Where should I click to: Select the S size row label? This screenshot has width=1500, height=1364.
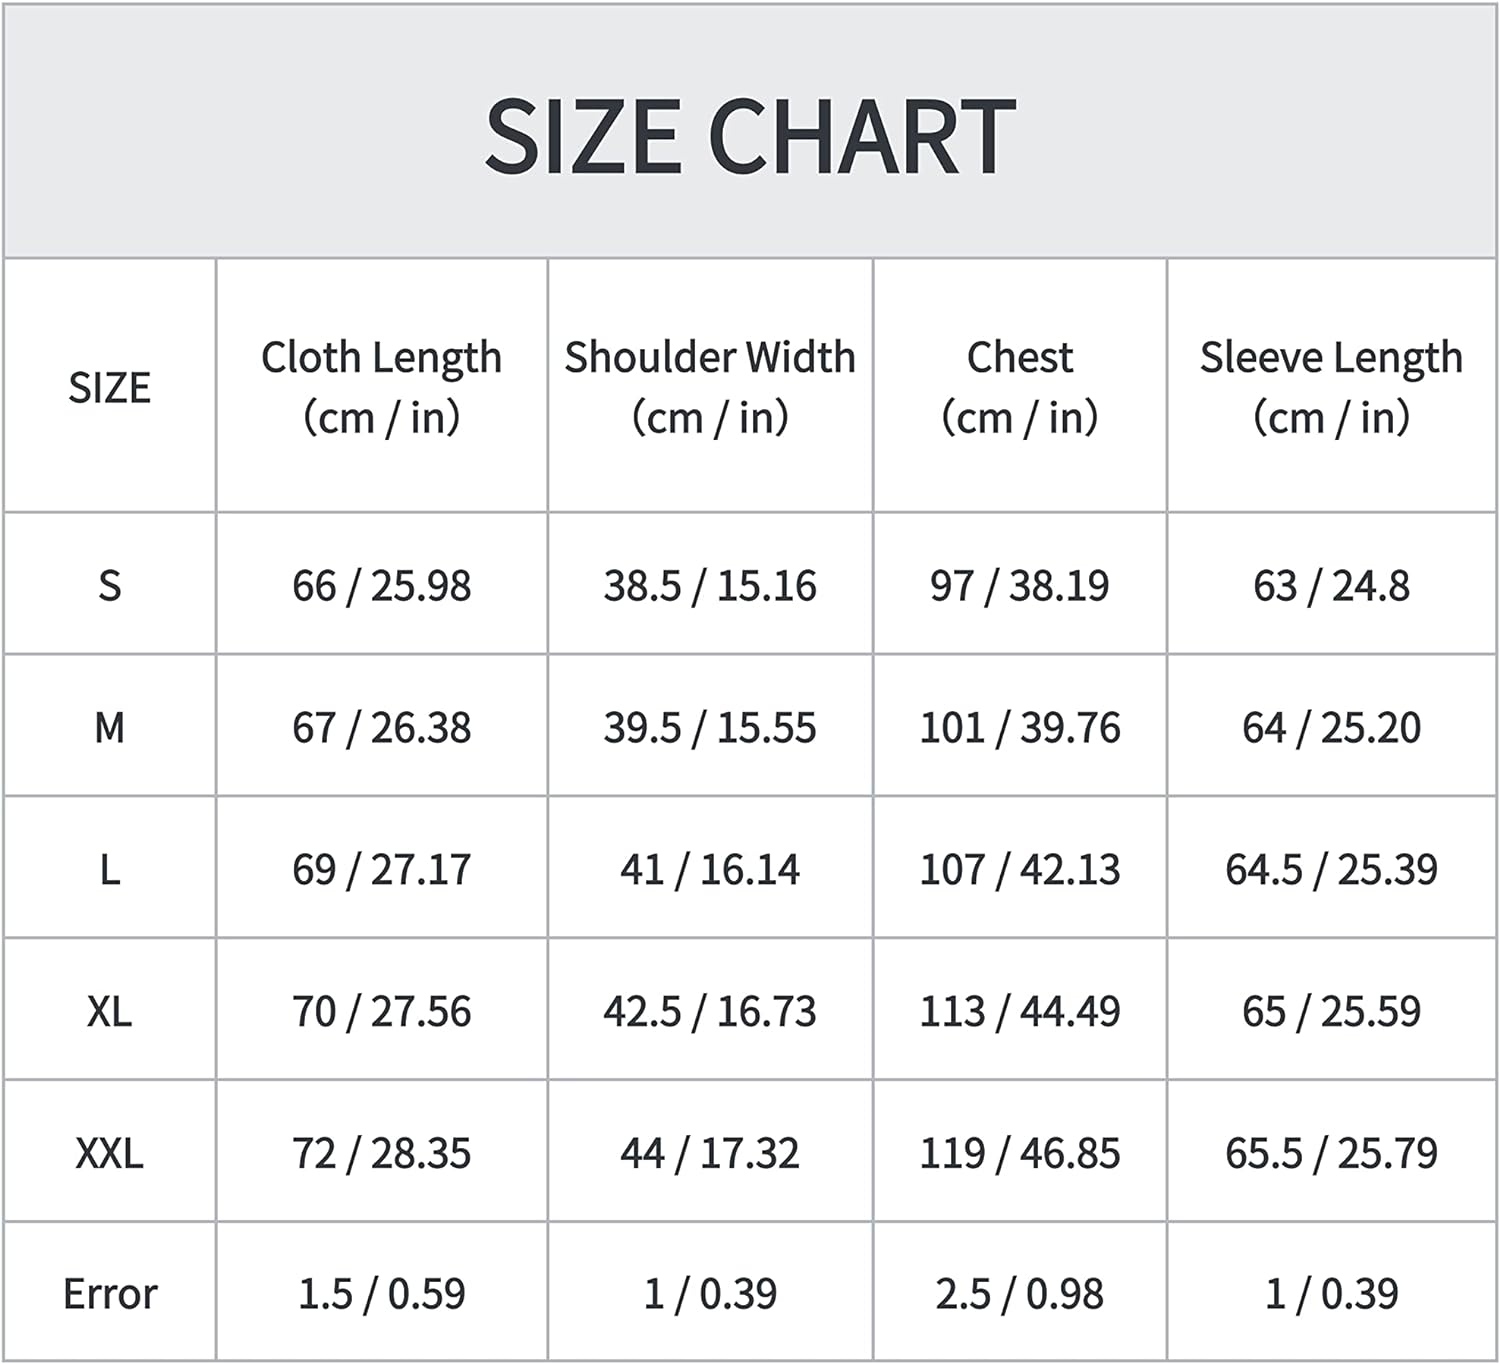pos(110,586)
